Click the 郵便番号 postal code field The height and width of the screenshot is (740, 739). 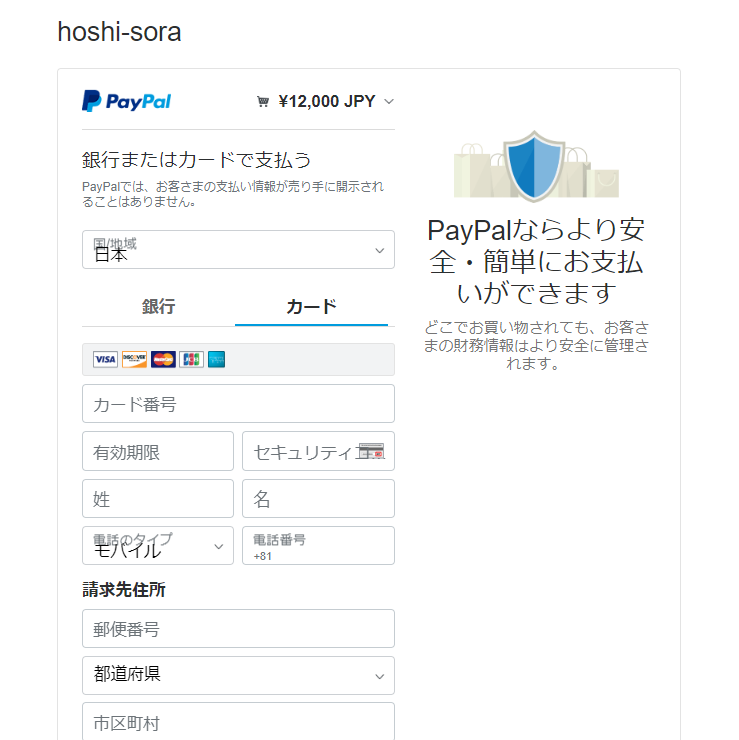pos(238,629)
